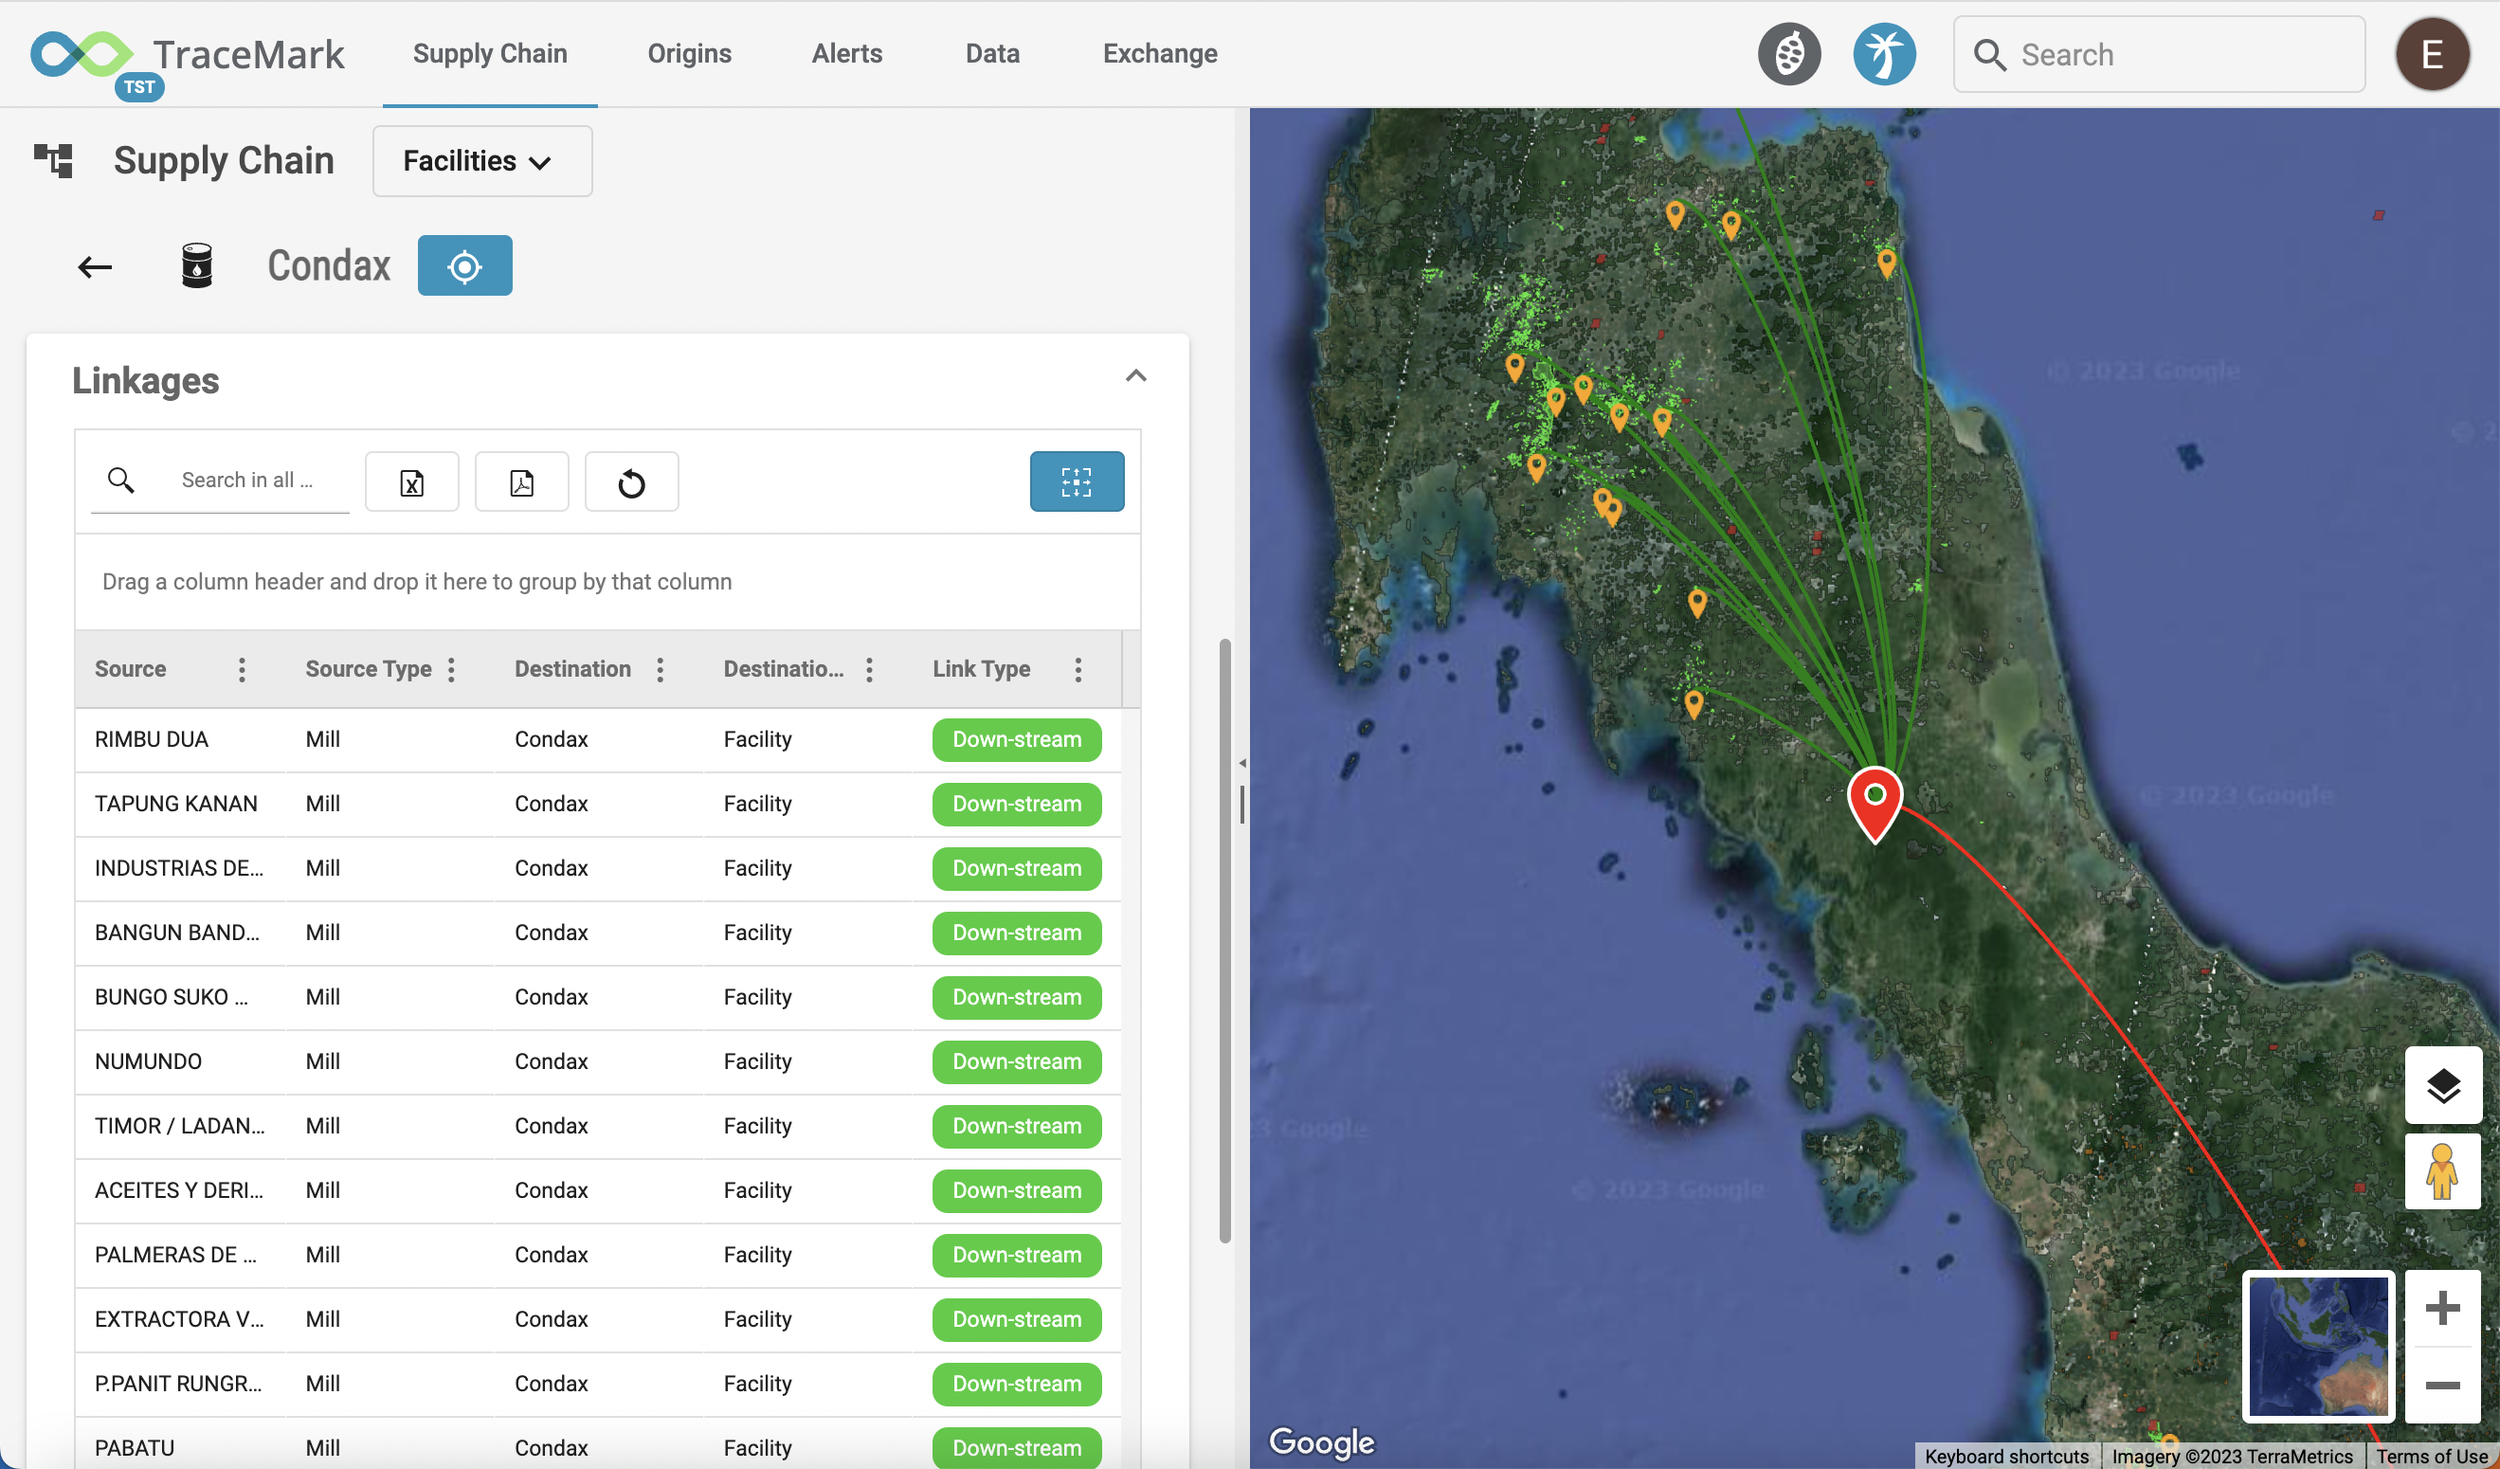Reset the linkages grid with refresh icon

tap(632, 482)
